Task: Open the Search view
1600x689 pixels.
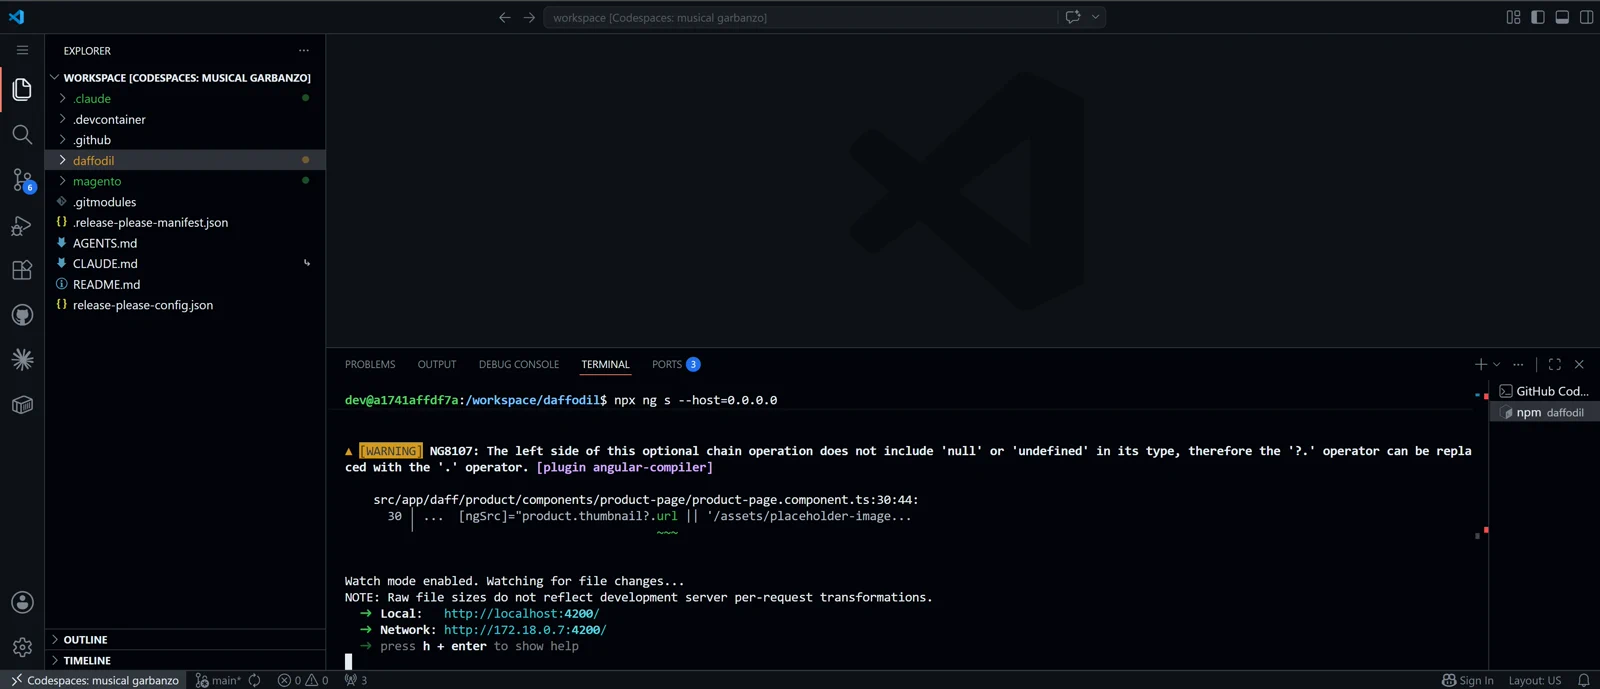Action: tap(22, 134)
